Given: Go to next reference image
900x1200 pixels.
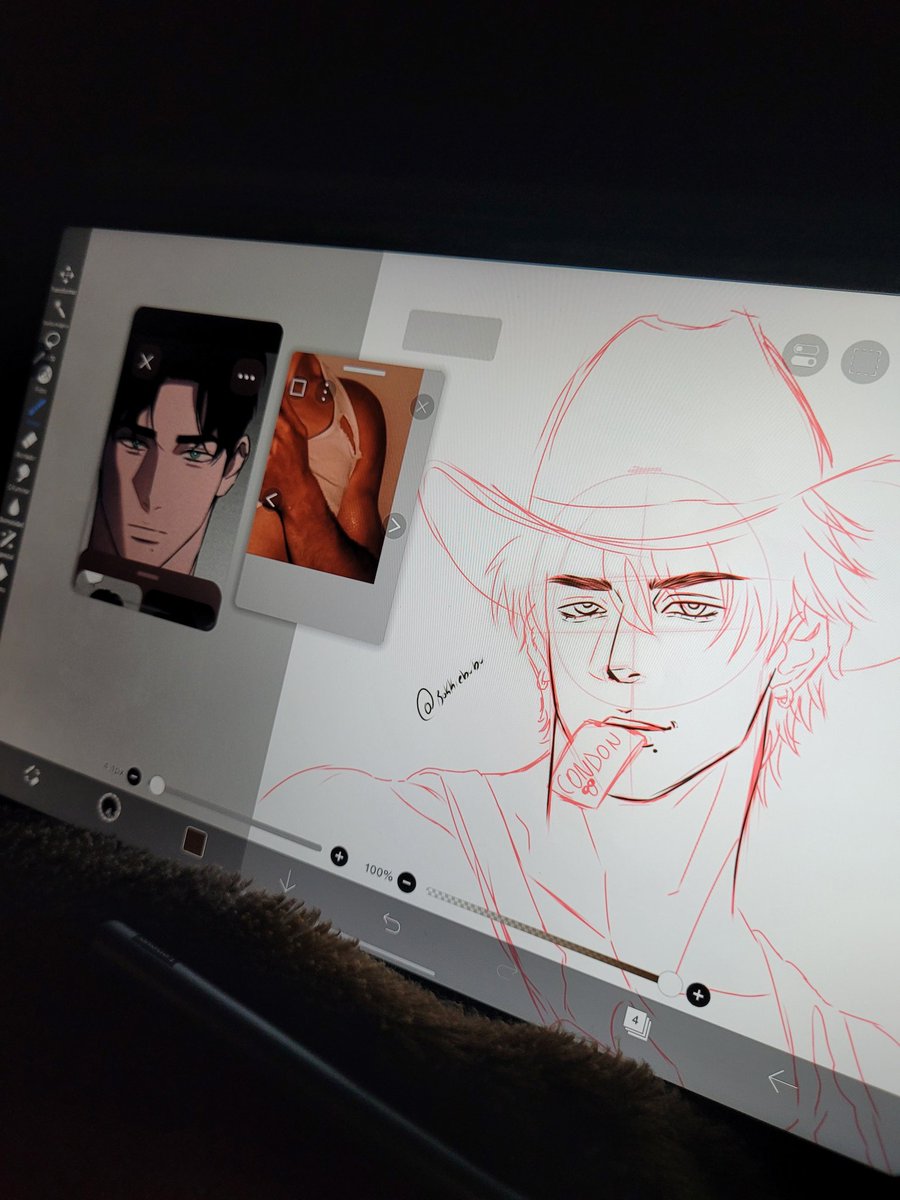Looking at the screenshot, I should tap(395, 525).
